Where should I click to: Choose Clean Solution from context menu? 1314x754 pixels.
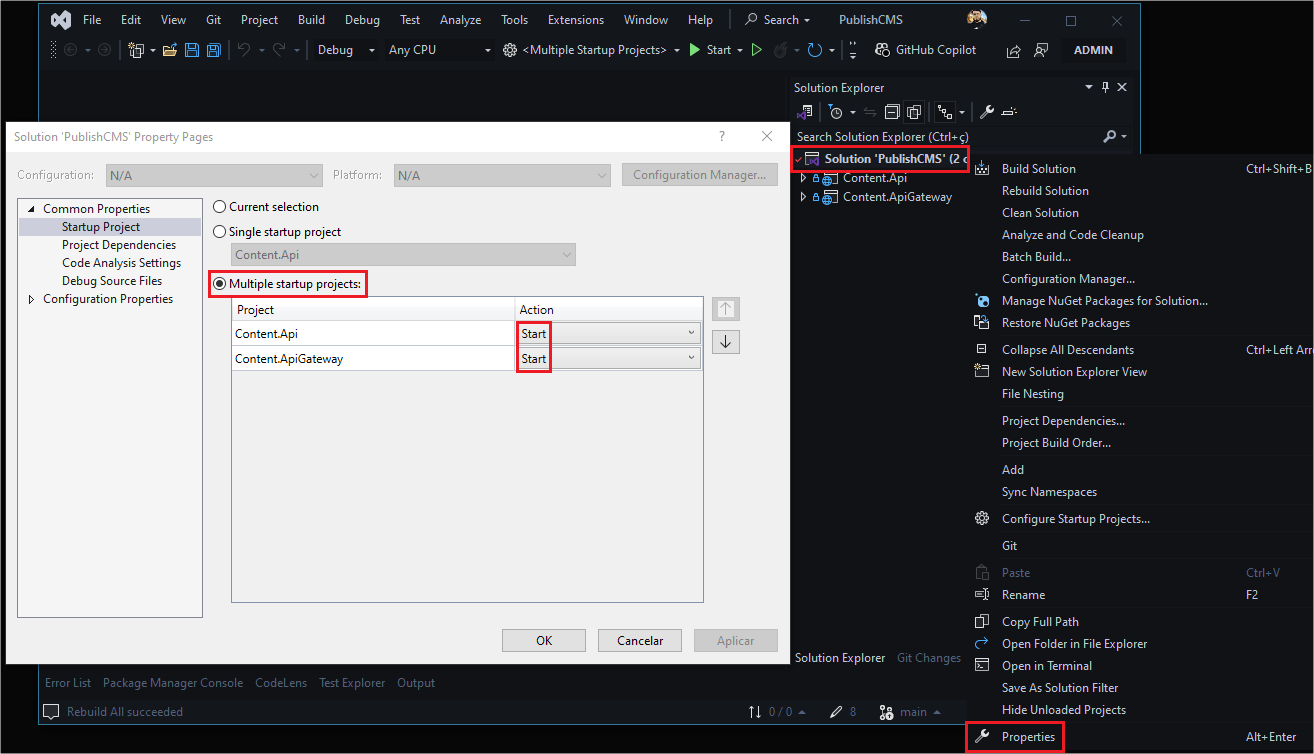(1040, 213)
